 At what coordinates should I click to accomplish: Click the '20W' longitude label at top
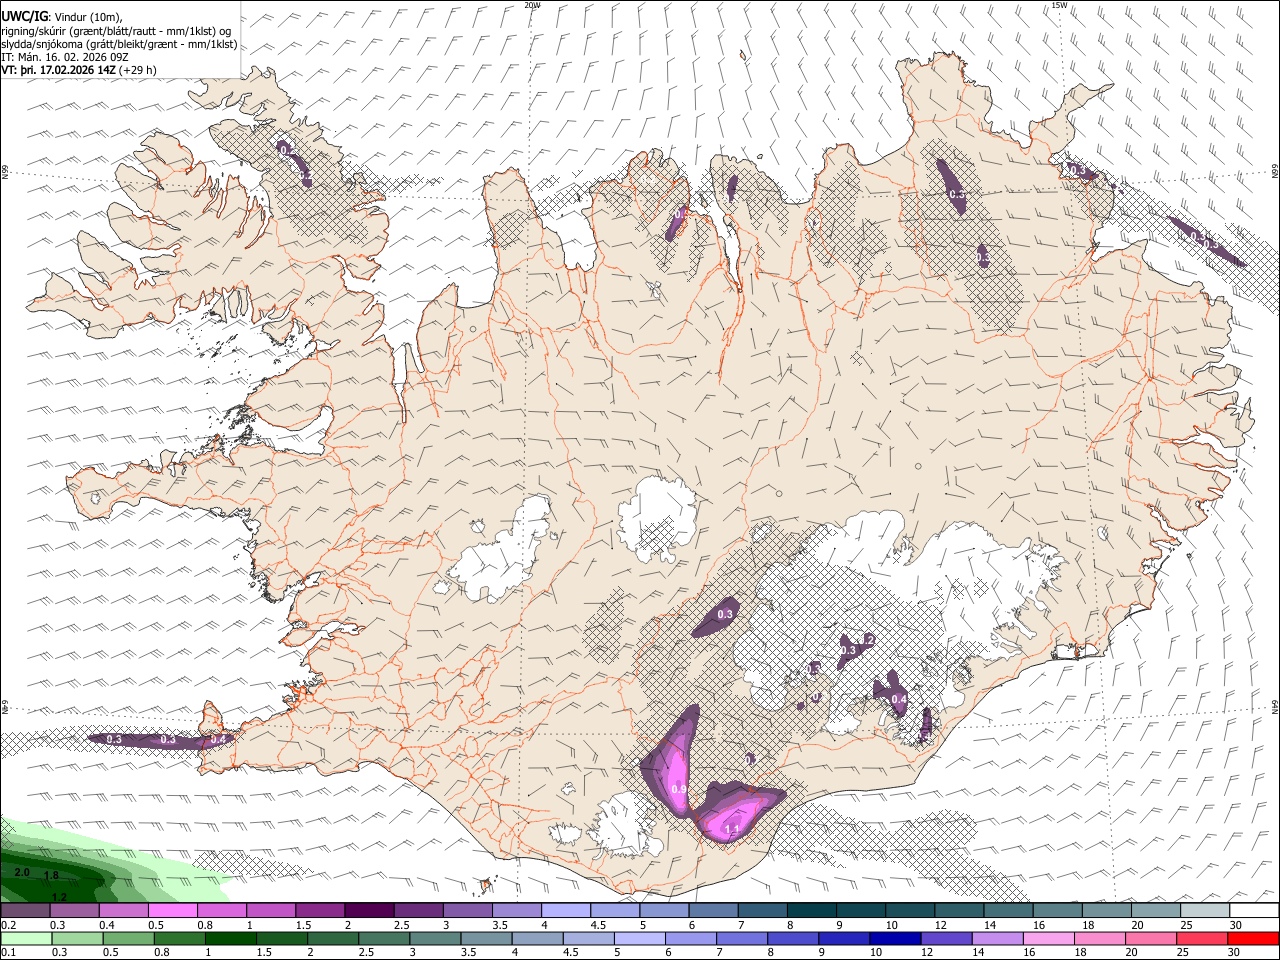tap(532, 5)
